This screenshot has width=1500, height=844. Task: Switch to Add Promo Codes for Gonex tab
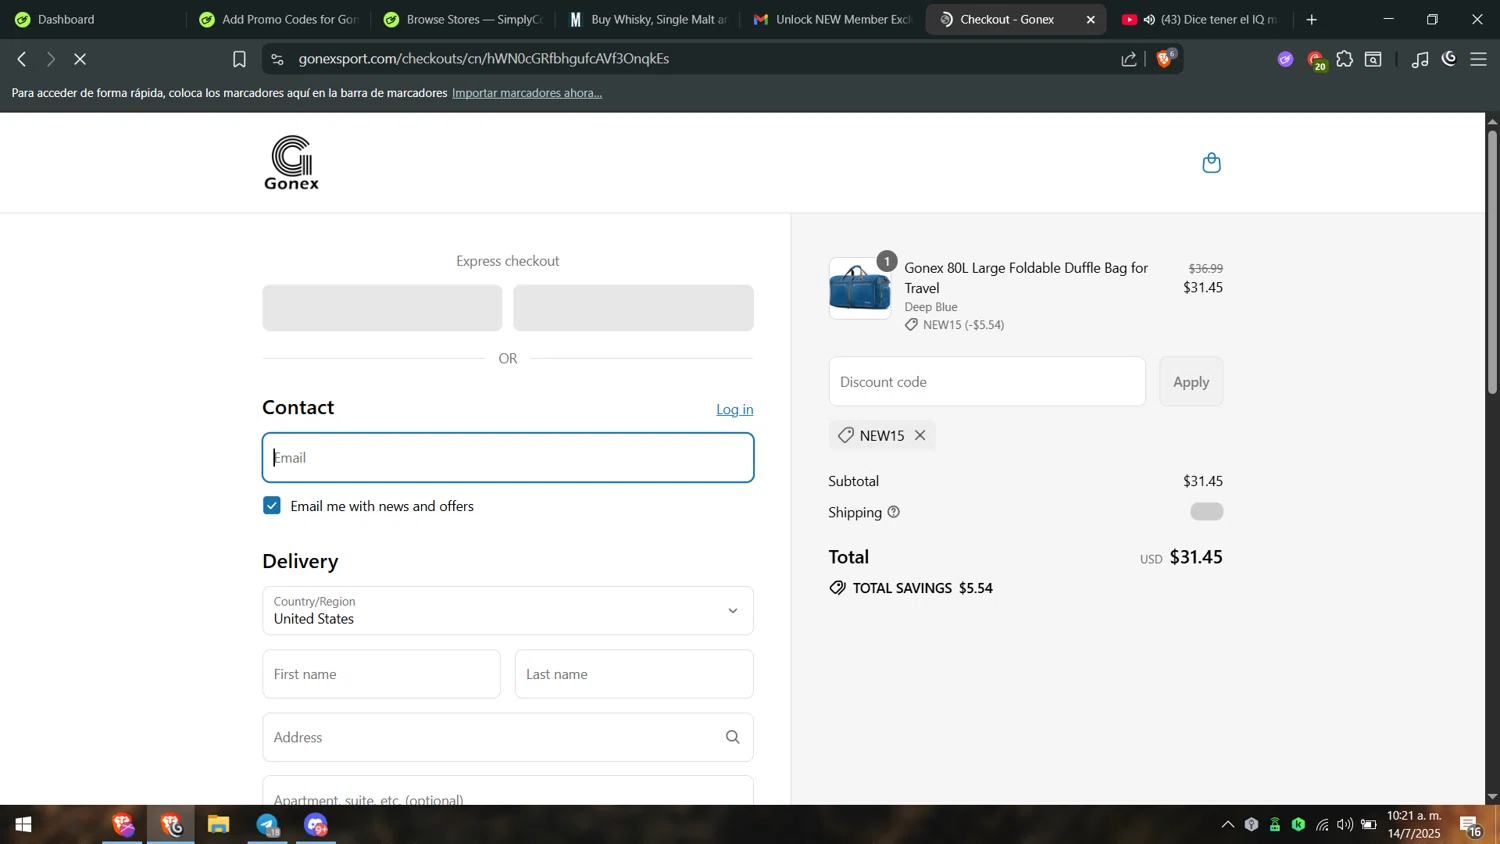279,19
